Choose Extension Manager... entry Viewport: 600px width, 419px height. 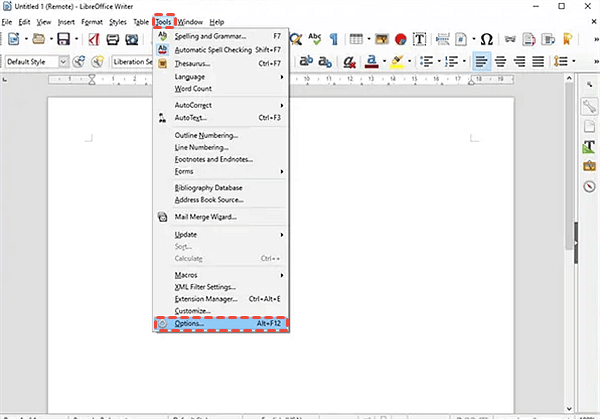tap(221, 299)
